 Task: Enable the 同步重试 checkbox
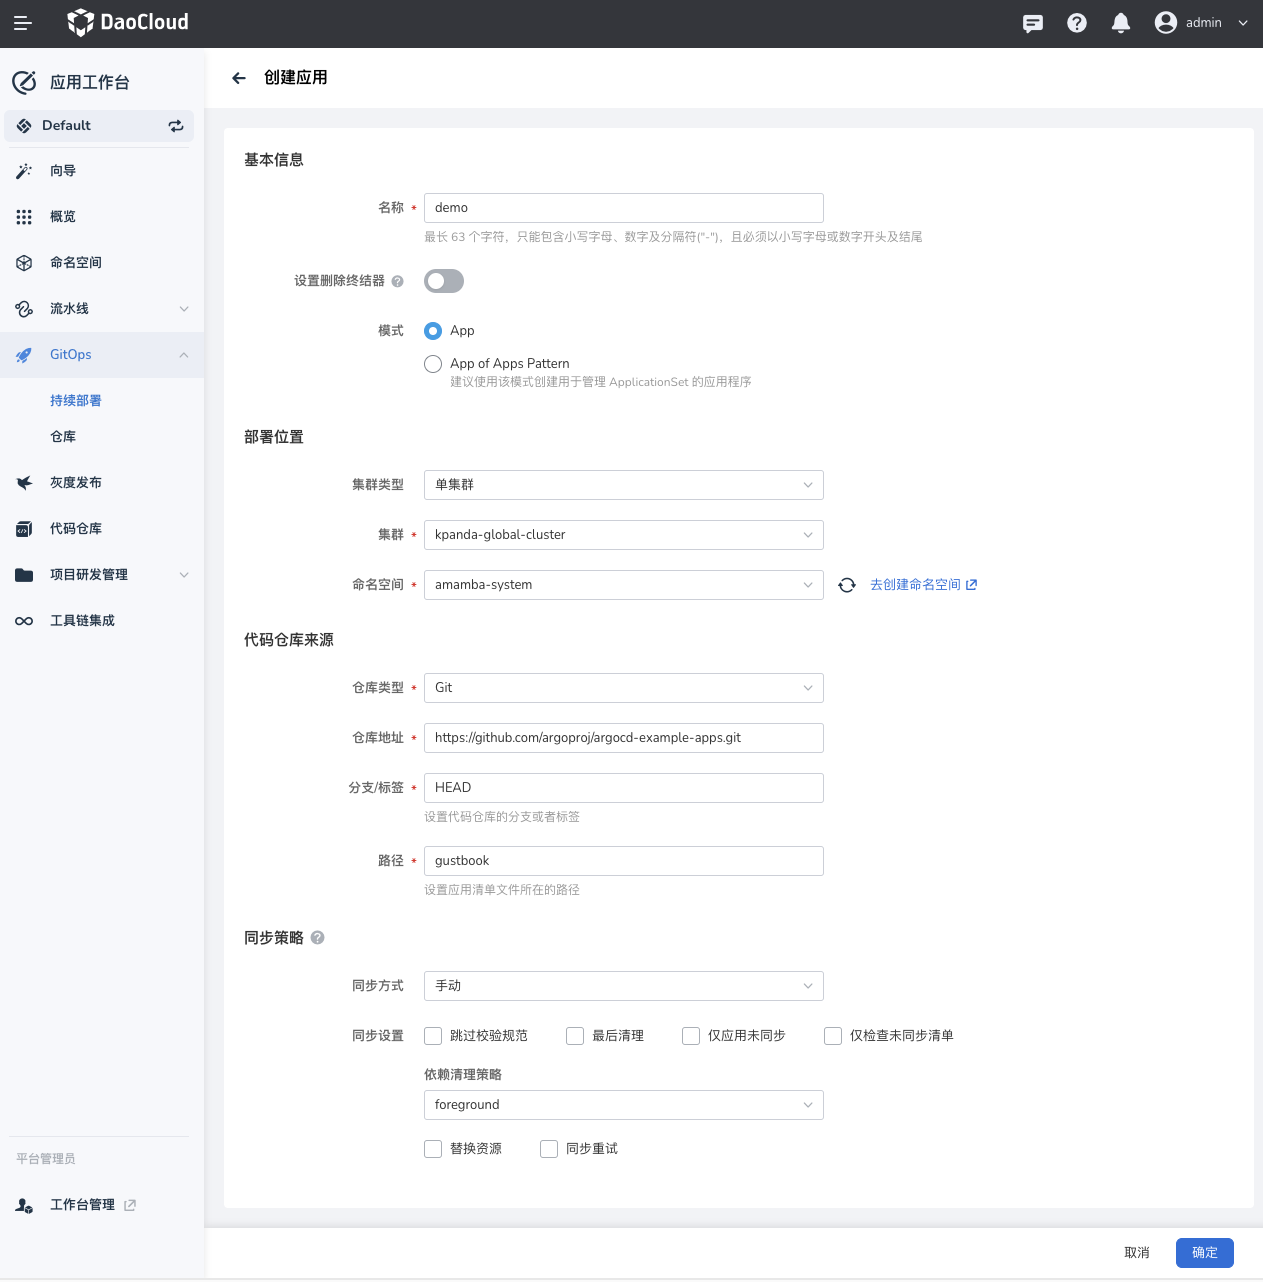[549, 1149]
